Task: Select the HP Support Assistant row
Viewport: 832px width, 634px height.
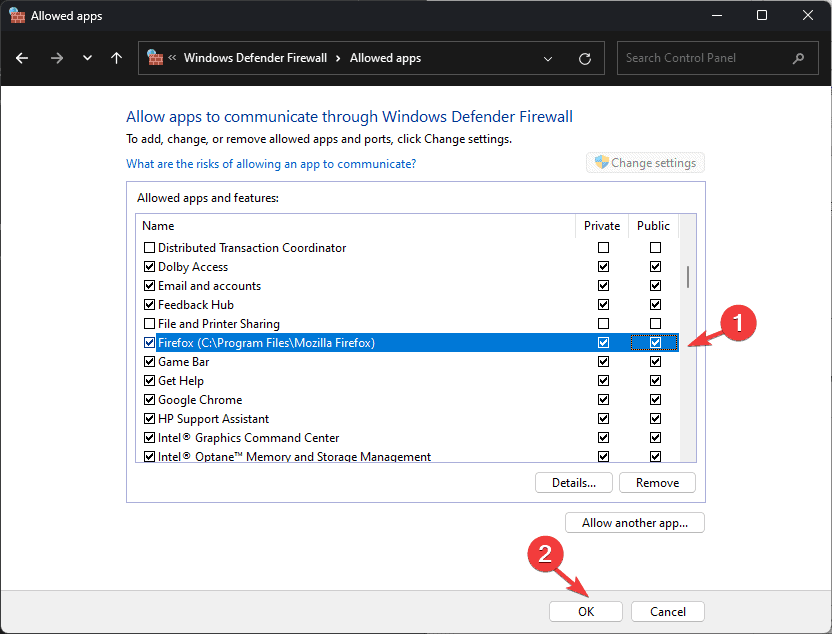Action: 407,419
